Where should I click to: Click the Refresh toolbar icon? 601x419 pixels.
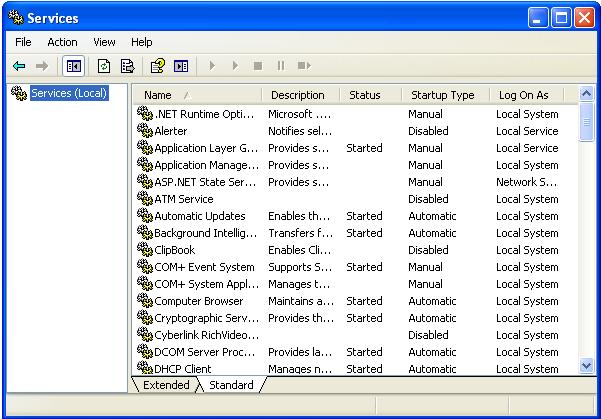pyautogui.click(x=104, y=66)
